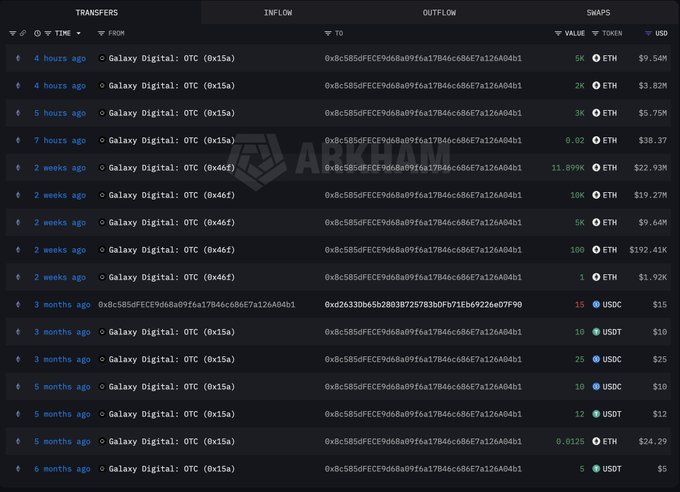Open the VALUE column filter
The width and height of the screenshot is (680, 492).
pyautogui.click(x=558, y=33)
